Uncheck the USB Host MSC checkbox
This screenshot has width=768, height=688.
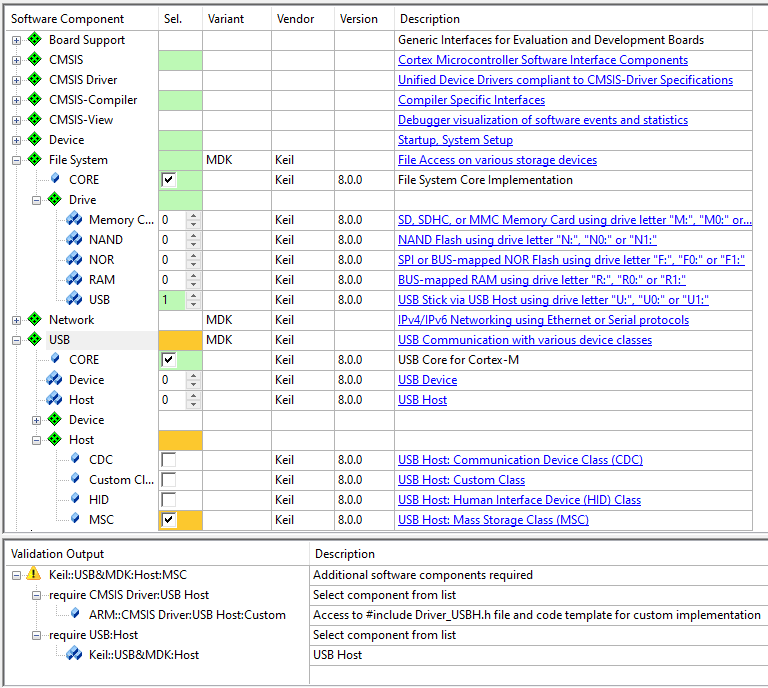point(168,520)
